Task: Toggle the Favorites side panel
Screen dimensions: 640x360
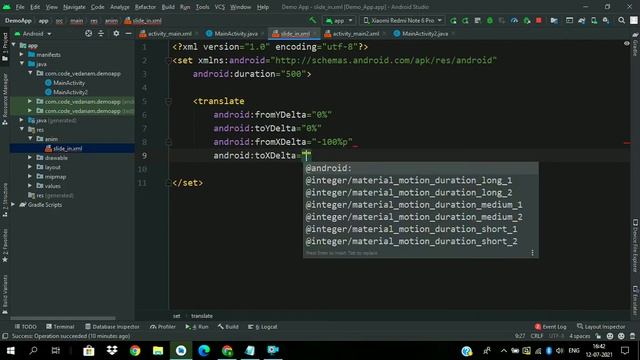Action: pyautogui.click(x=5, y=246)
